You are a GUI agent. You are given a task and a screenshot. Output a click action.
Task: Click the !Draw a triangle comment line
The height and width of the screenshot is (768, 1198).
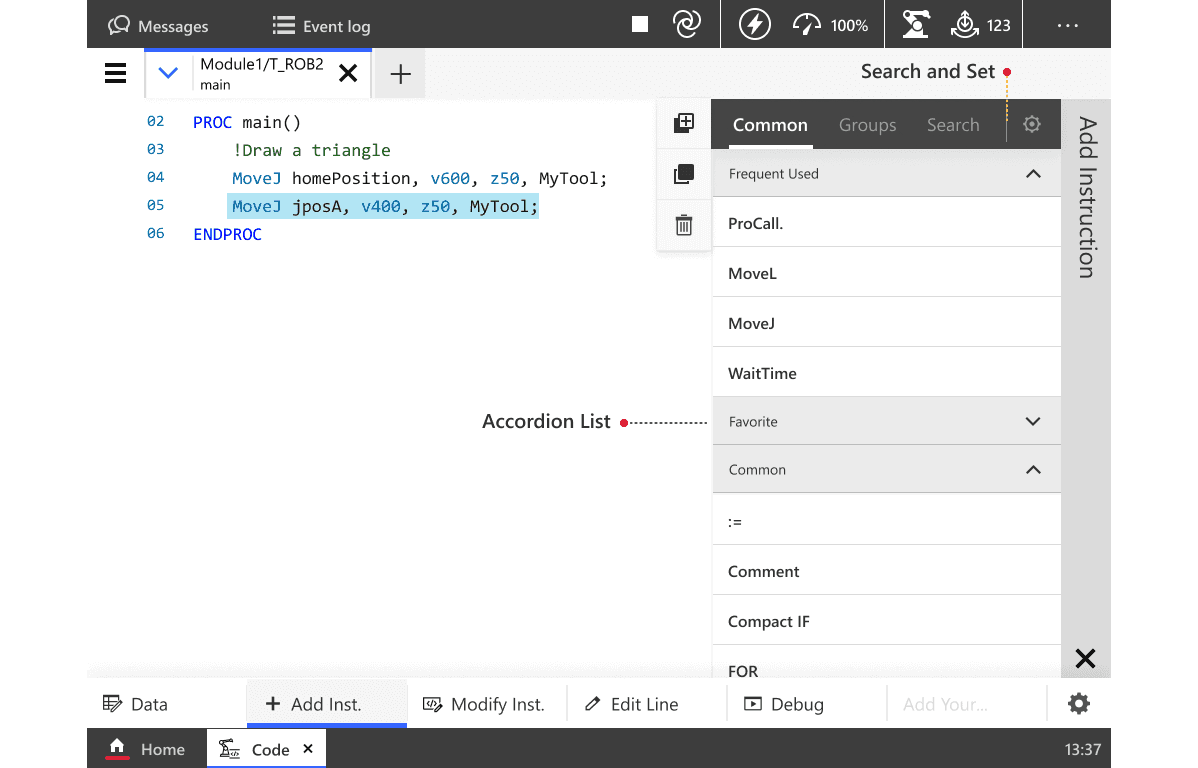pyautogui.click(x=311, y=151)
